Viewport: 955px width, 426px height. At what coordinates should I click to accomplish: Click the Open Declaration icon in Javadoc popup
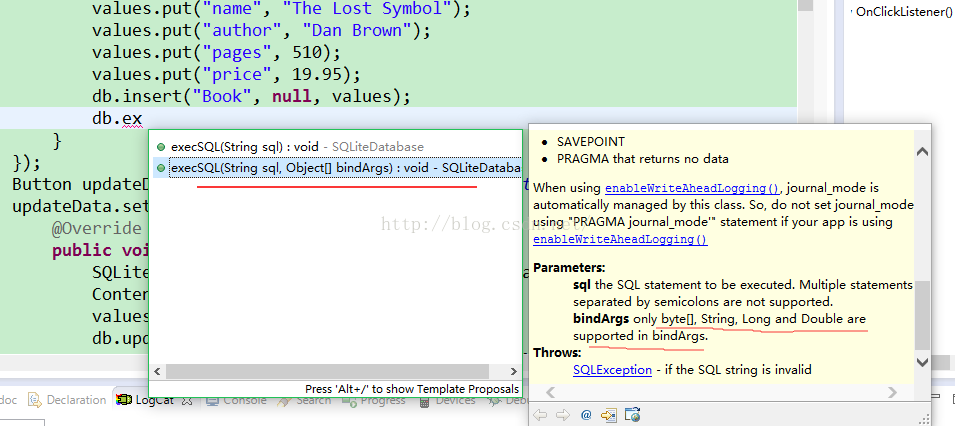tap(608, 414)
